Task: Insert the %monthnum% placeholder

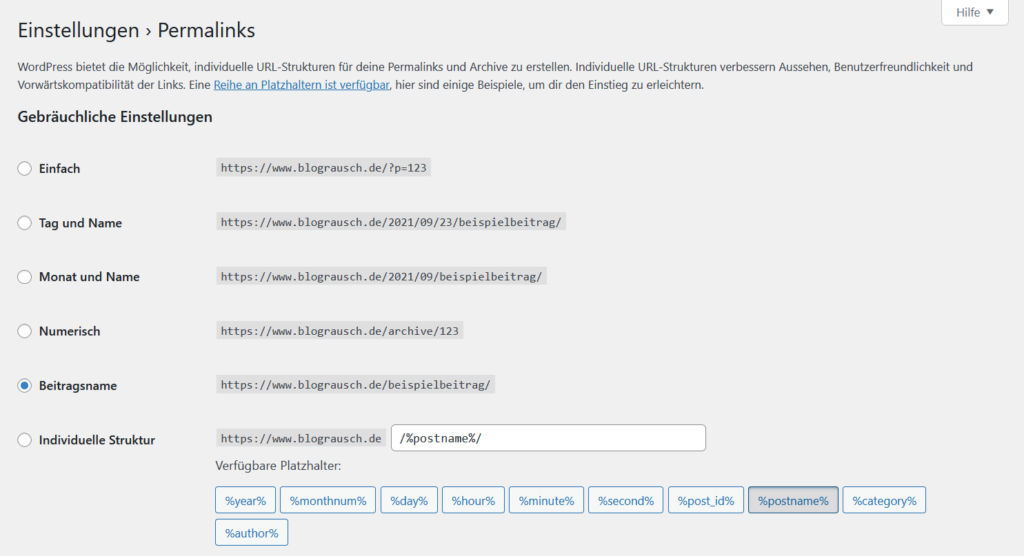Action: pos(328,500)
